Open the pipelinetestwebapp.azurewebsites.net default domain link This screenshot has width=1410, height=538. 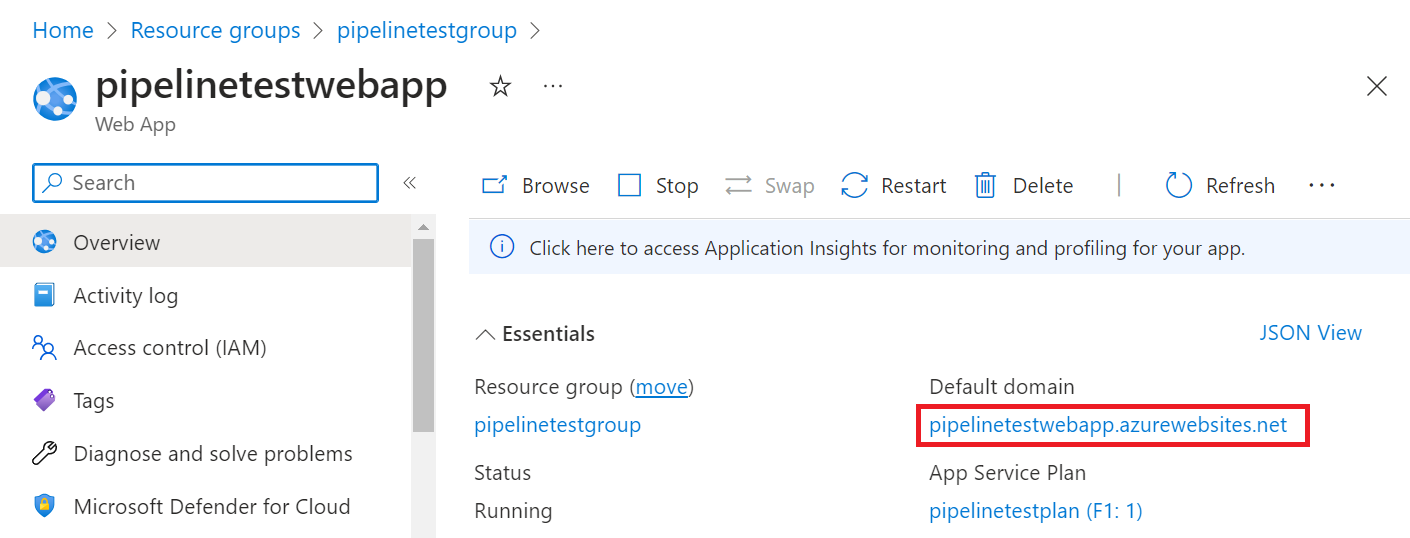coord(1108,425)
